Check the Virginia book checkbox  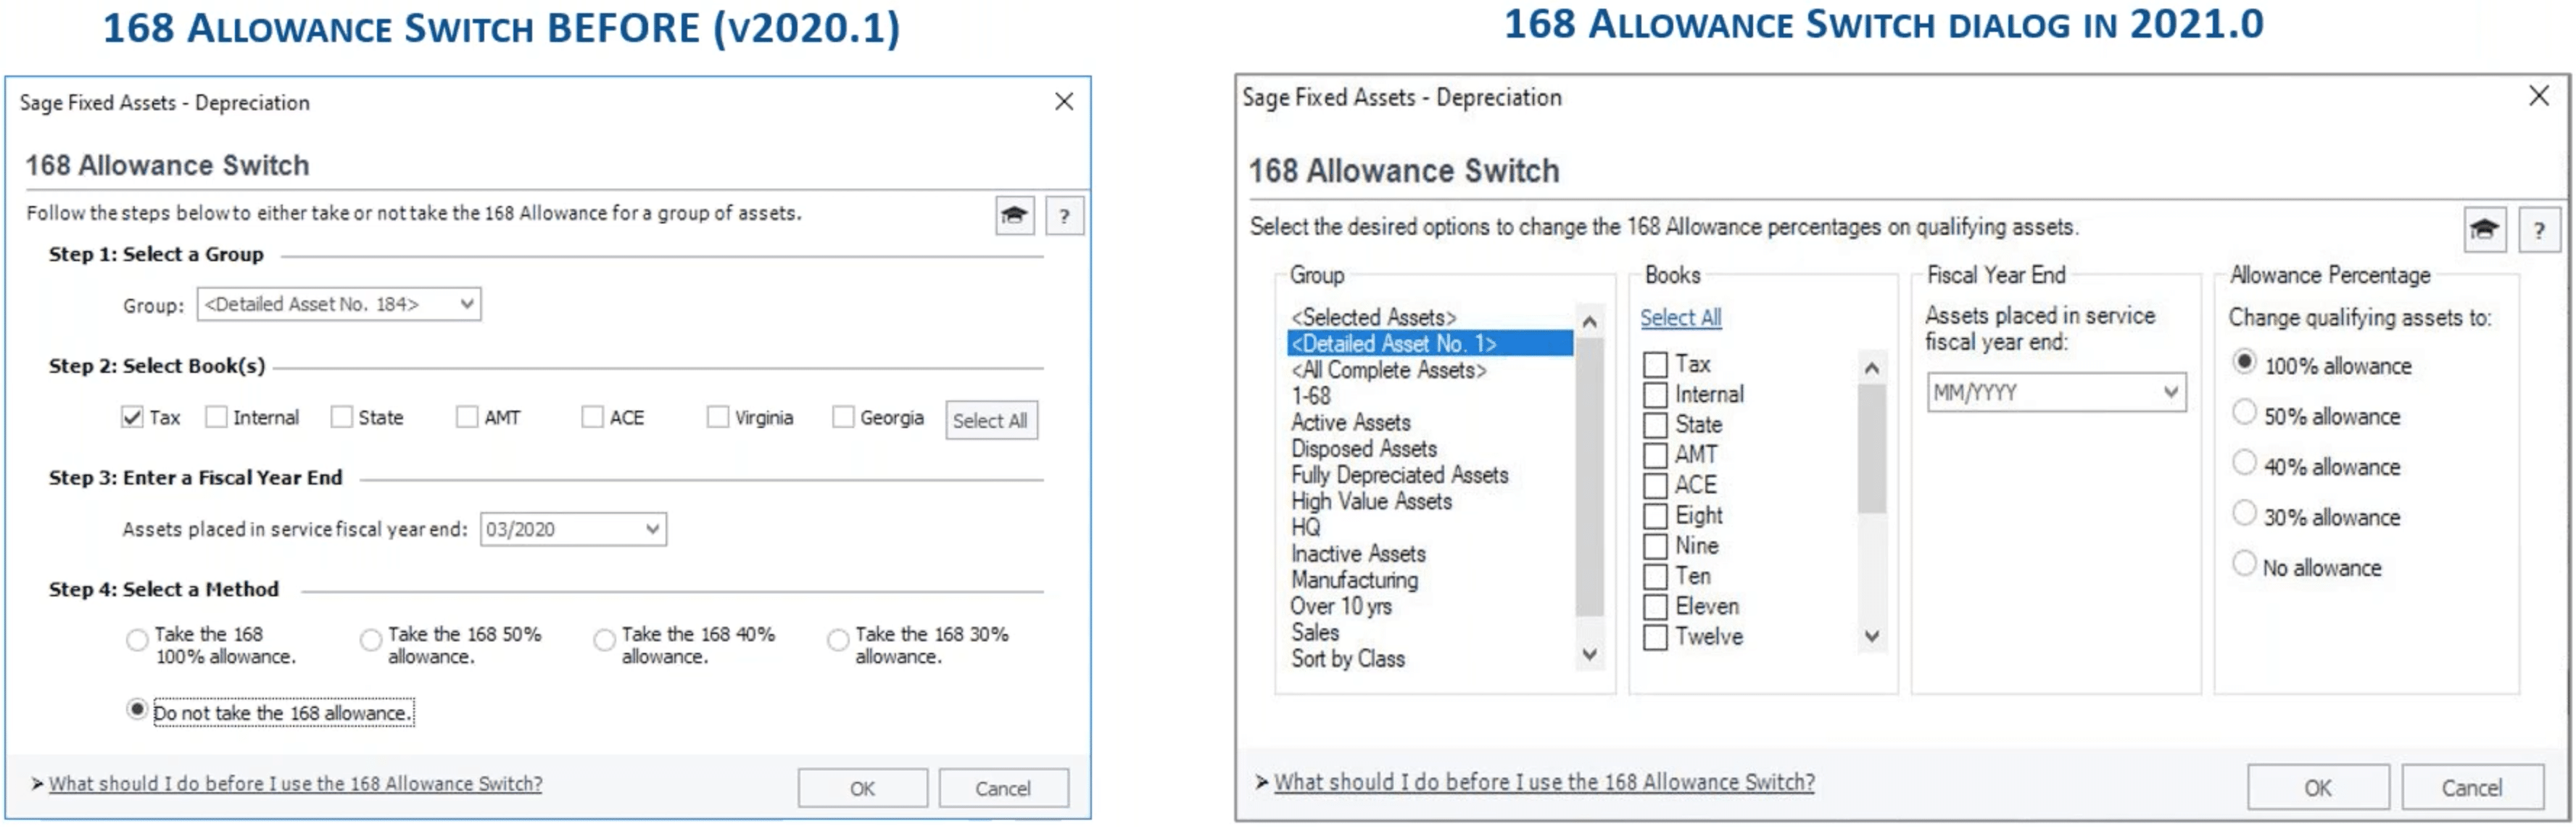coord(717,417)
